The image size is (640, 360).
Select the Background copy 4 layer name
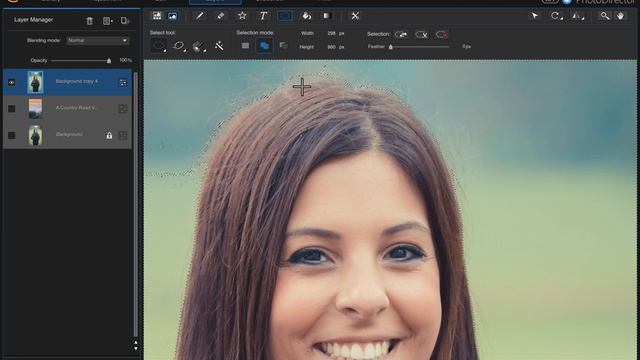[x=77, y=81]
